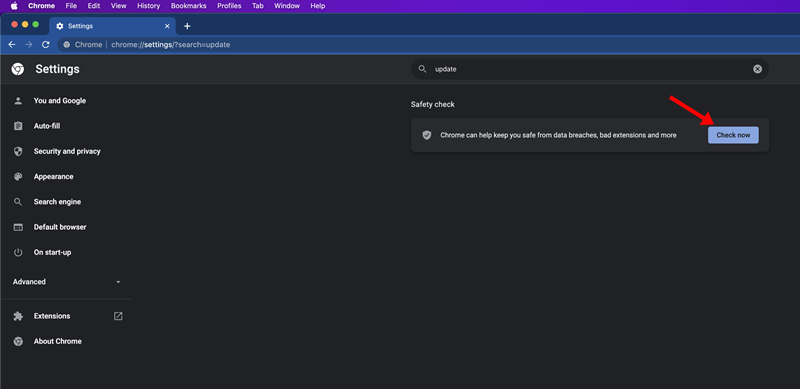Open Extensions via the puzzle piece icon
The height and width of the screenshot is (389, 800).
tap(18, 316)
